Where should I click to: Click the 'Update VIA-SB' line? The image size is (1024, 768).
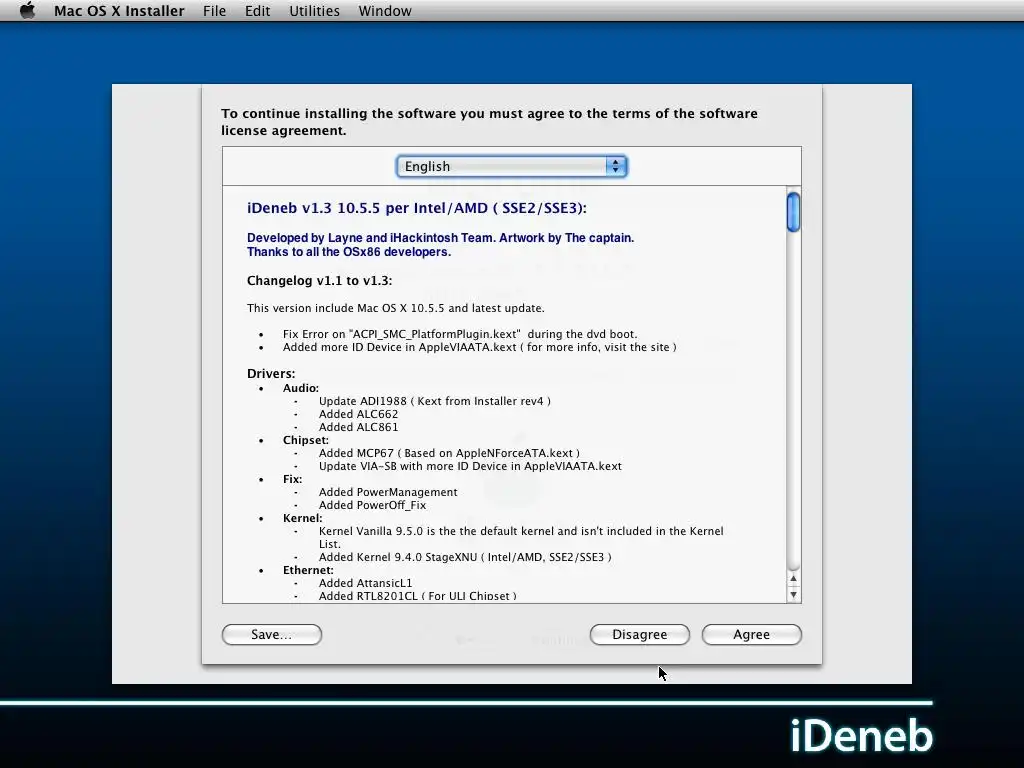(x=470, y=466)
